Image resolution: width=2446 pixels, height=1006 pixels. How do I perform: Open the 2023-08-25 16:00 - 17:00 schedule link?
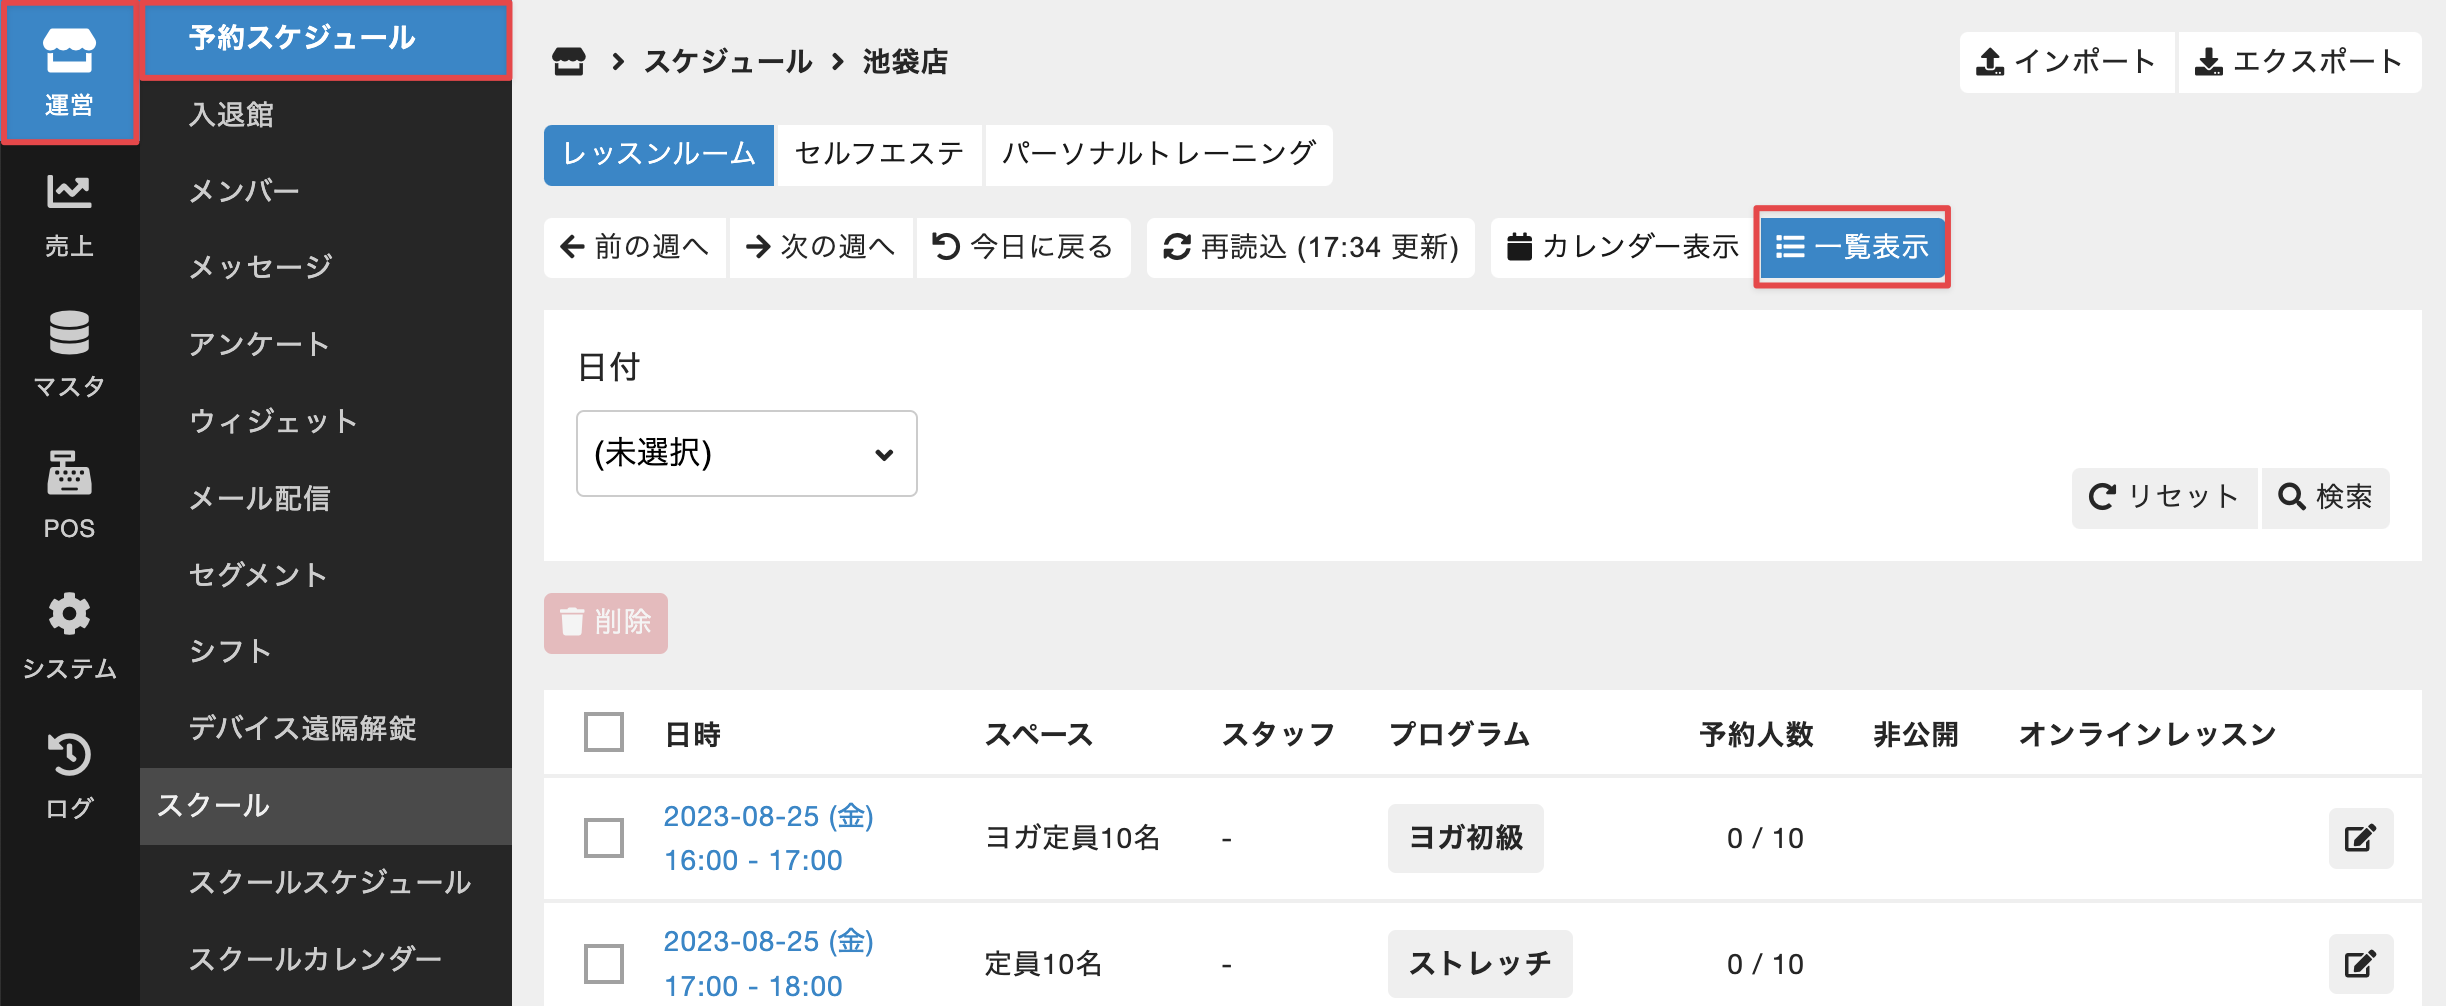click(768, 838)
